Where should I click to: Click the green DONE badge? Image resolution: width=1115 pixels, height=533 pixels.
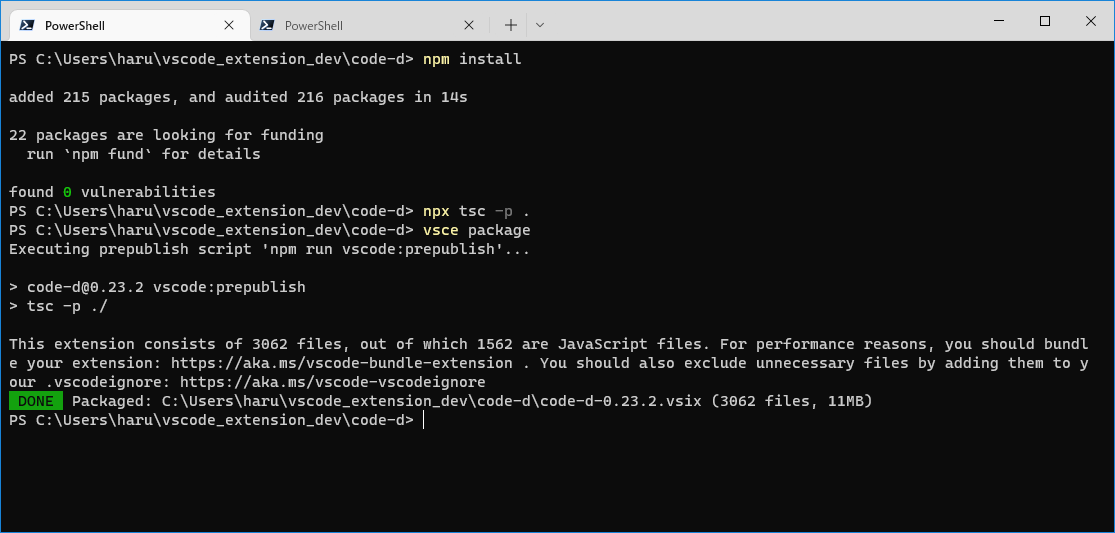click(x=36, y=402)
